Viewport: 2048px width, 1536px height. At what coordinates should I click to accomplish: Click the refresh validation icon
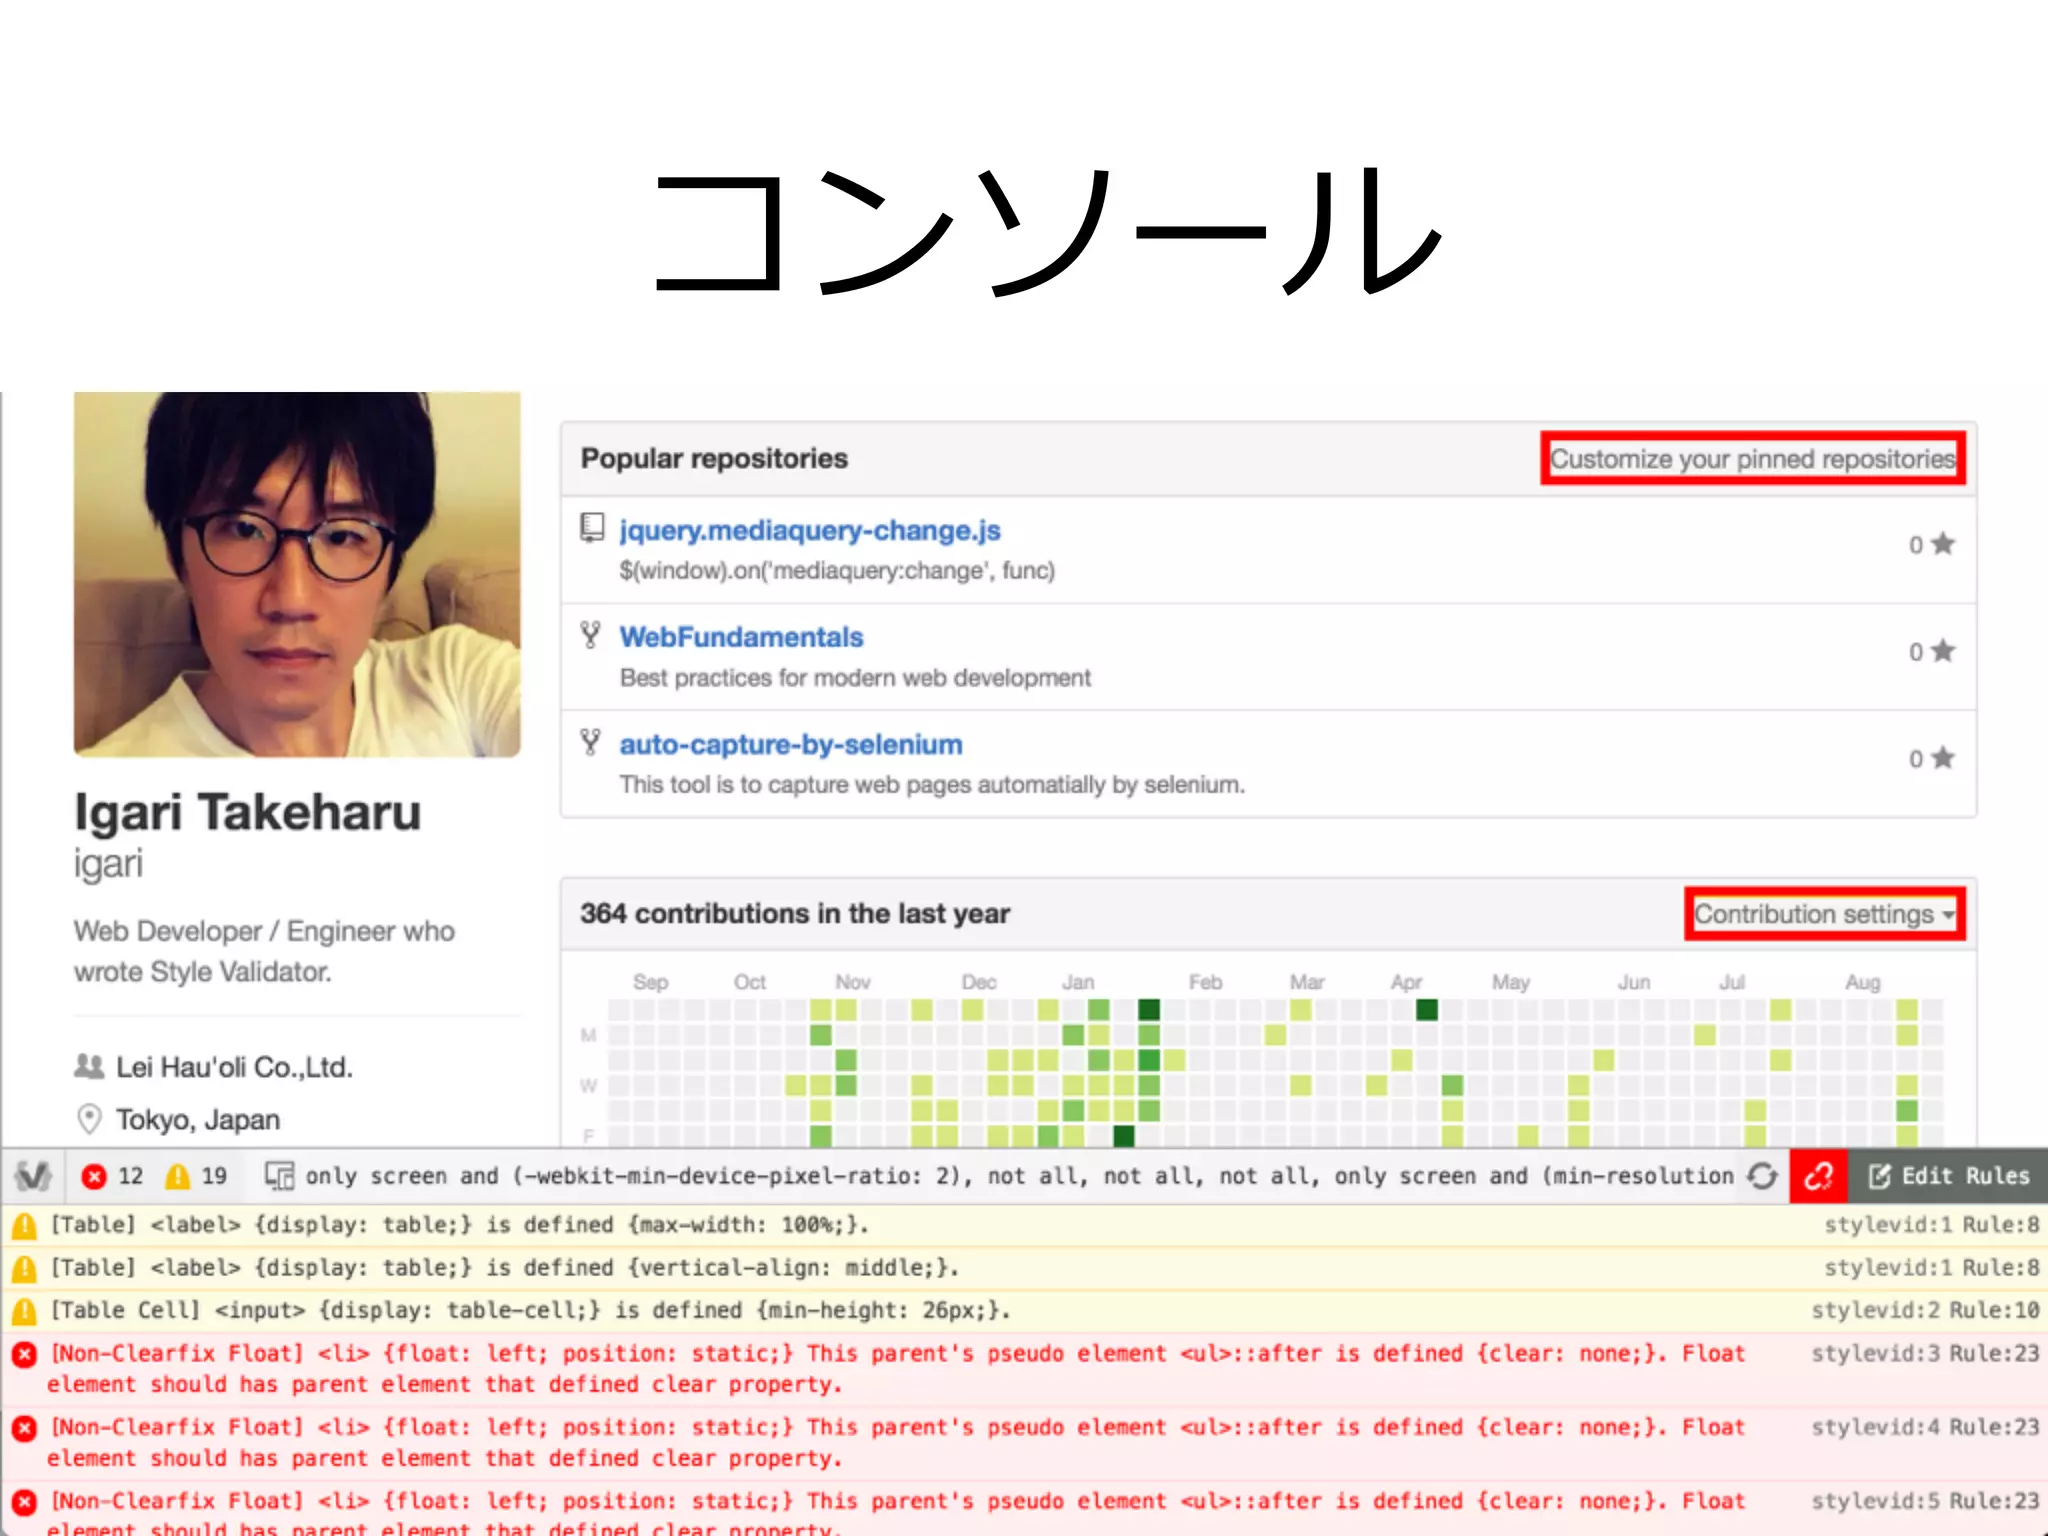point(1762,1176)
